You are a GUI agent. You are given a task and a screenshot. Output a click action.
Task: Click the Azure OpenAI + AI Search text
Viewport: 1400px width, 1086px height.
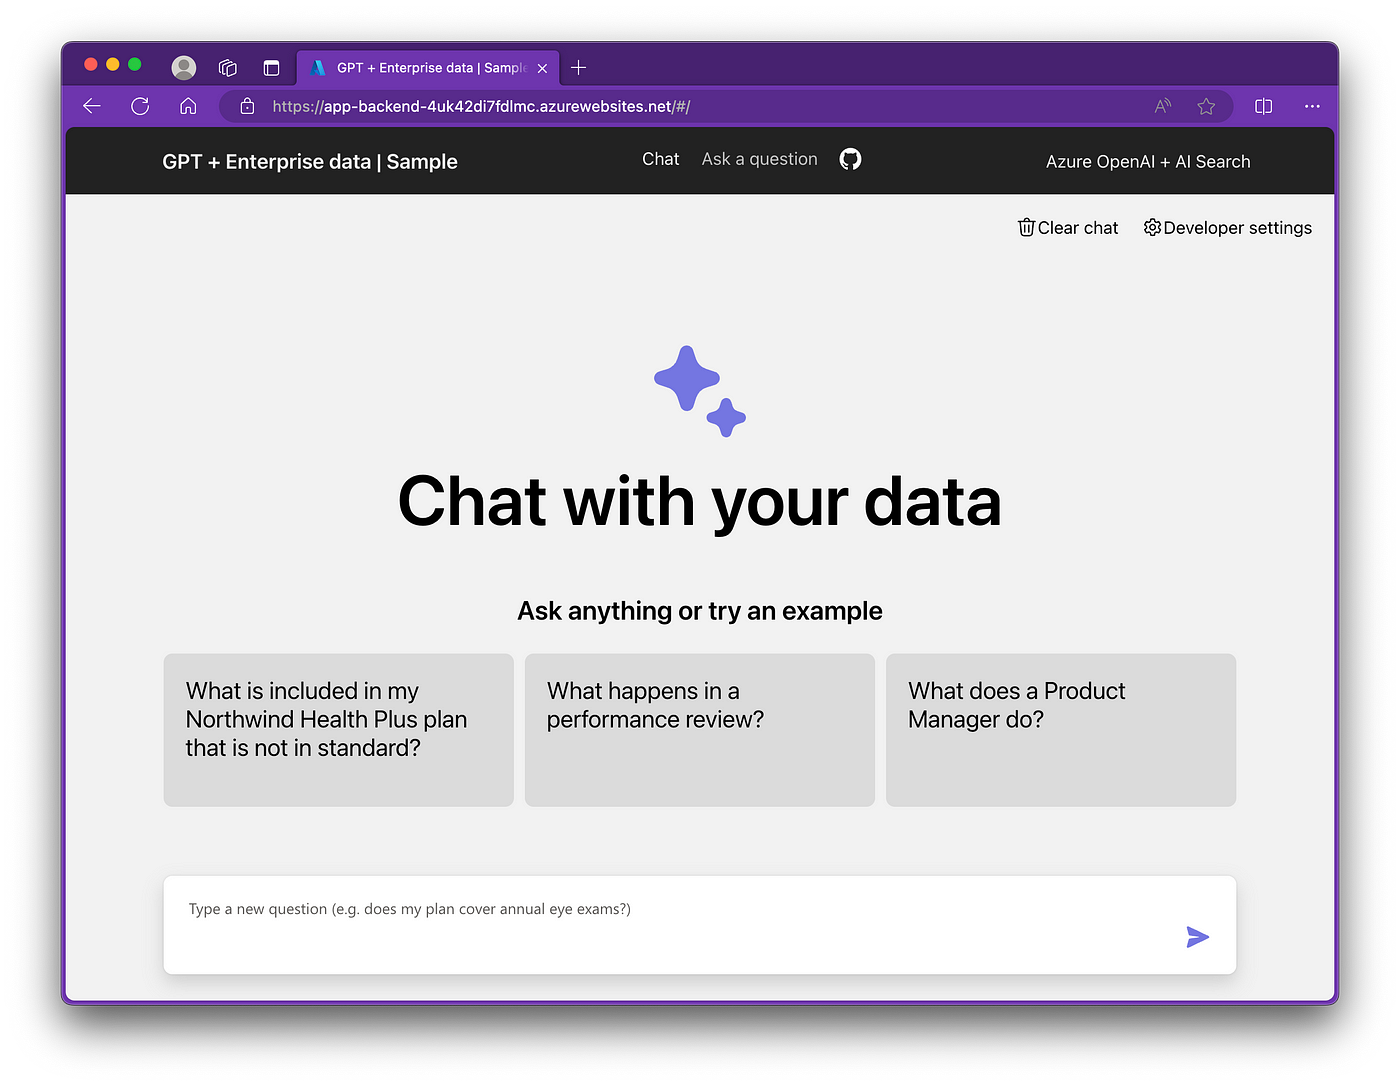pyautogui.click(x=1148, y=162)
